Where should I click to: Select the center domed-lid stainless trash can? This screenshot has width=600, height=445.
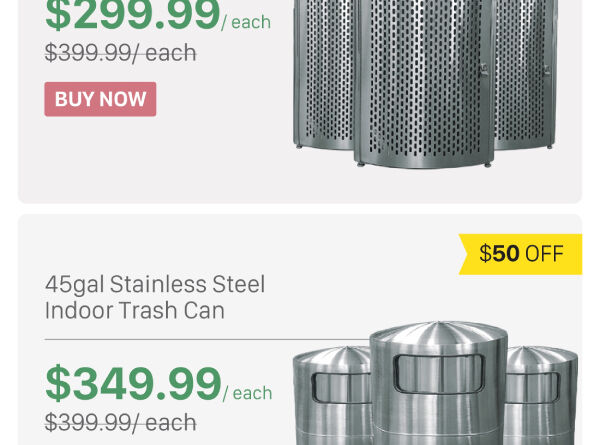[x=439, y=390]
